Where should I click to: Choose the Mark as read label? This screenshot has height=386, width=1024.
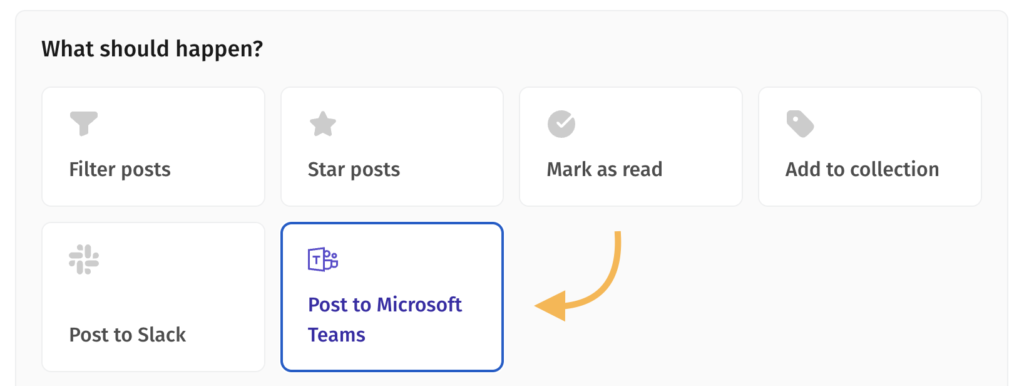pyautogui.click(x=604, y=170)
